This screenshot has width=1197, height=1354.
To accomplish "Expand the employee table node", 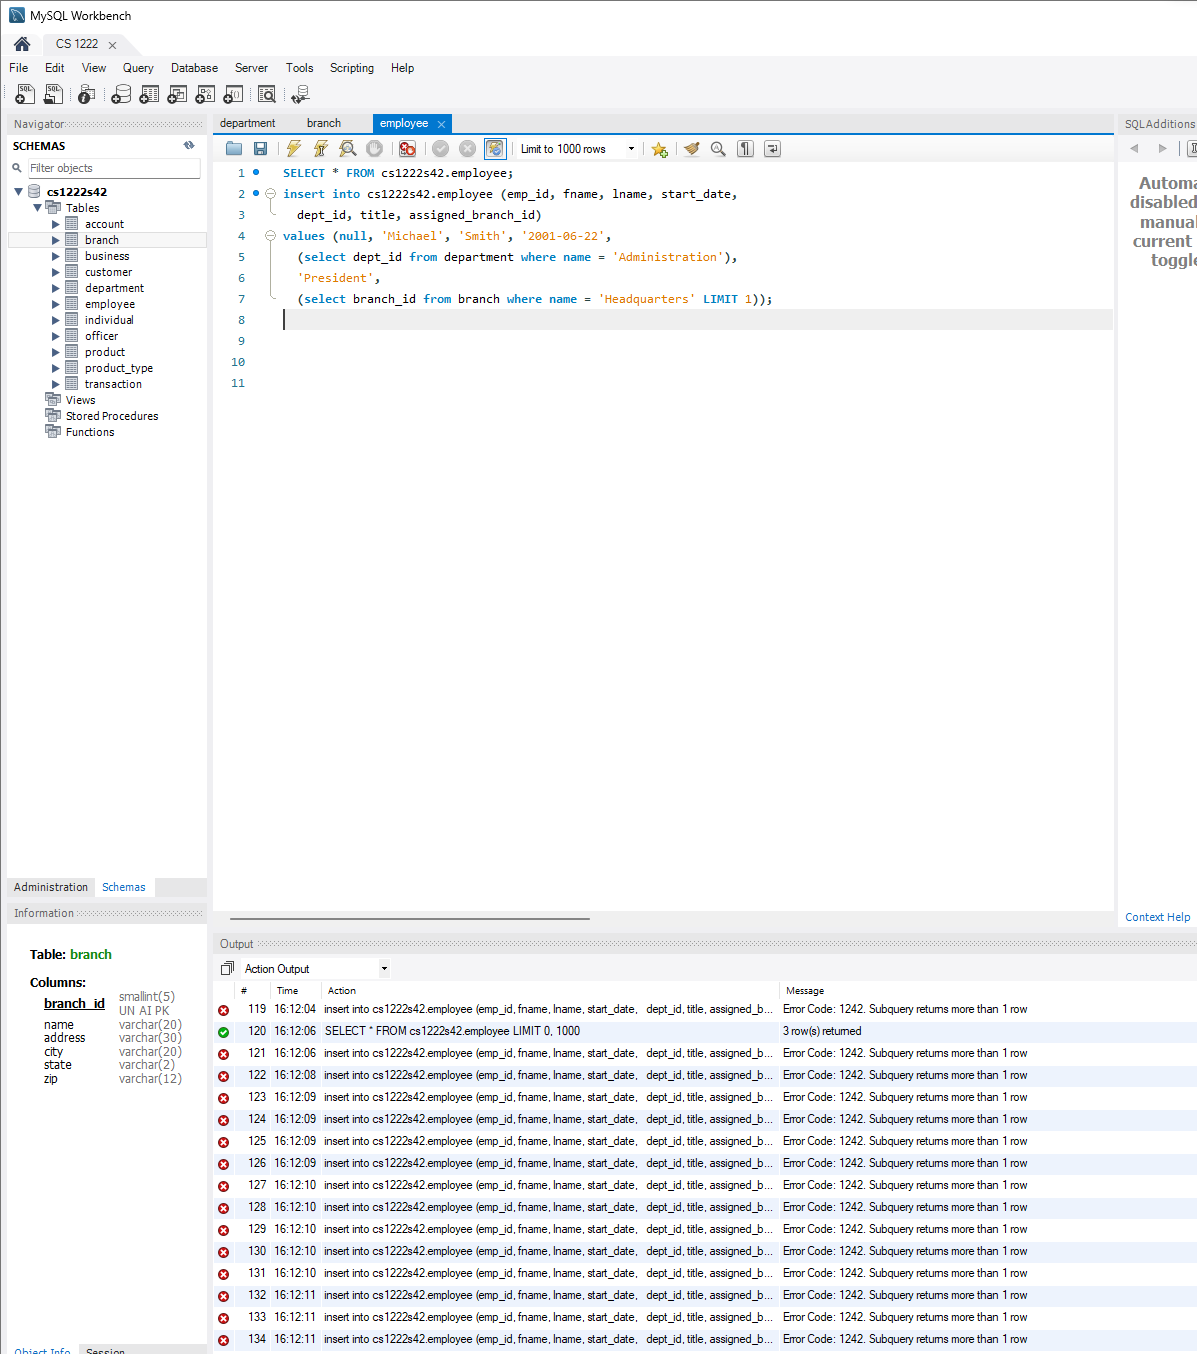I will [x=56, y=304].
